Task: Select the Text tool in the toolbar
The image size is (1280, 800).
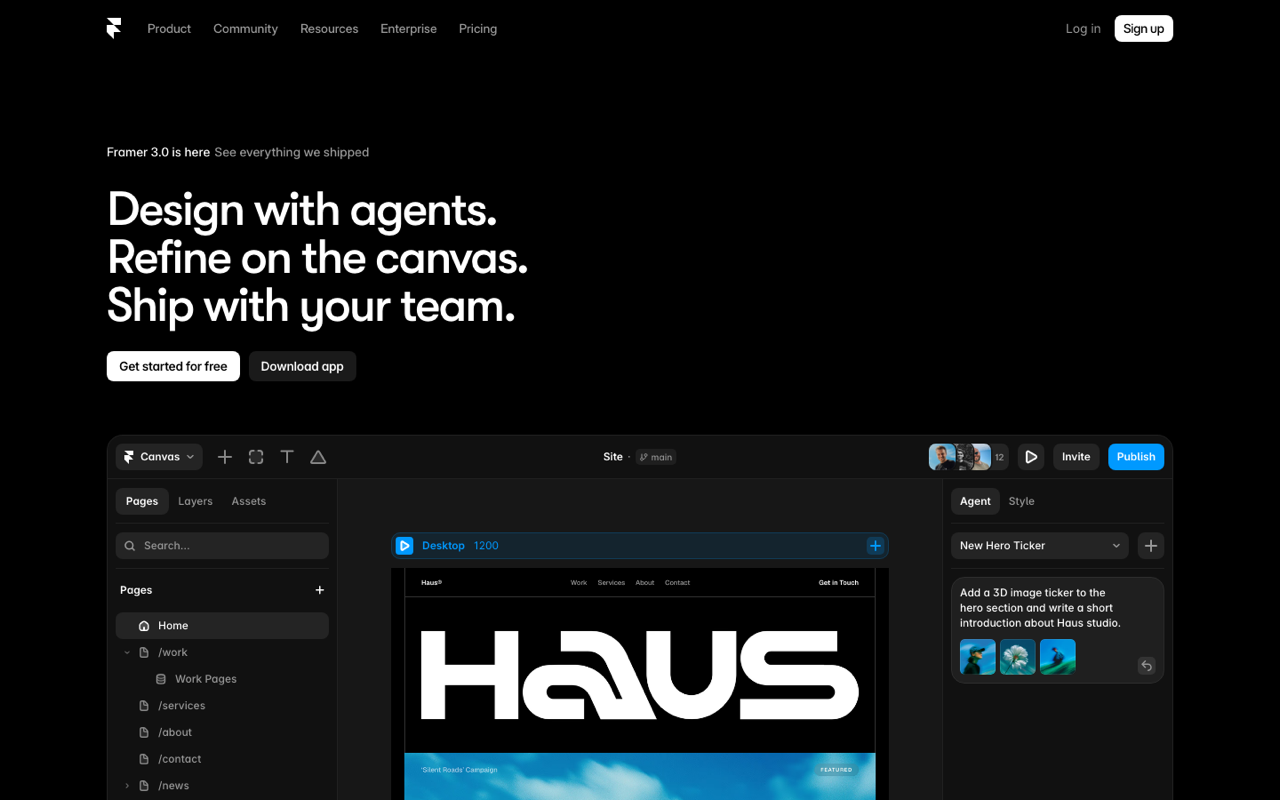Action: click(x=287, y=457)
